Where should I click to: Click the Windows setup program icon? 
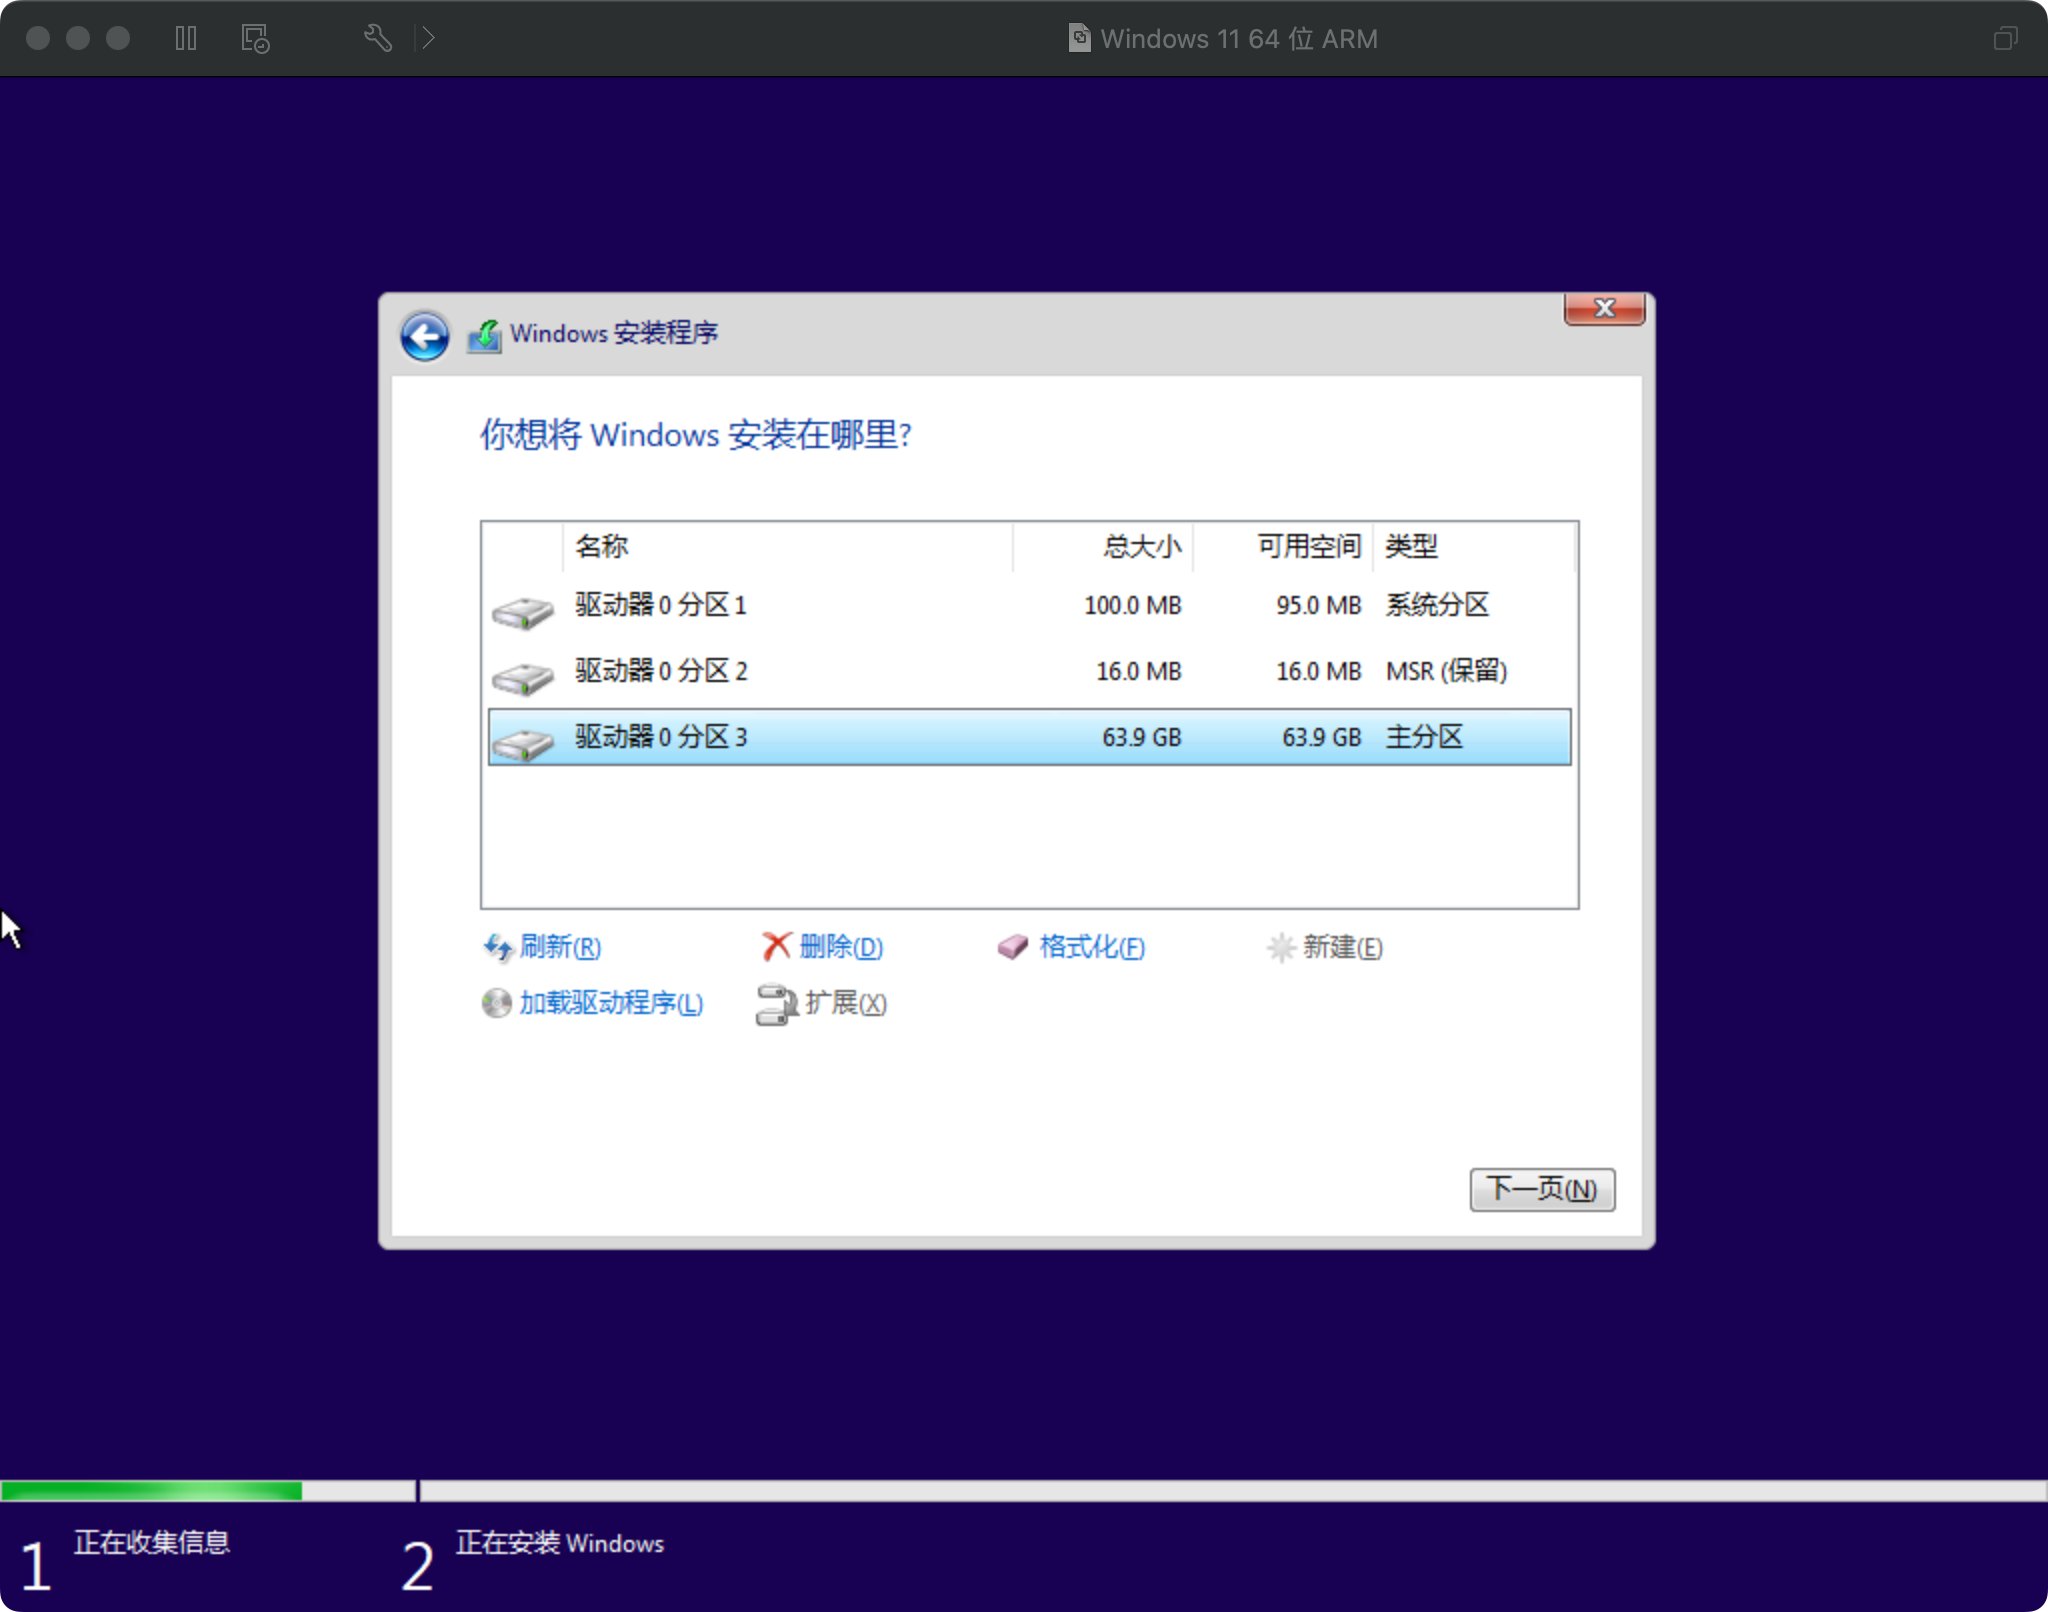point(484,335)
